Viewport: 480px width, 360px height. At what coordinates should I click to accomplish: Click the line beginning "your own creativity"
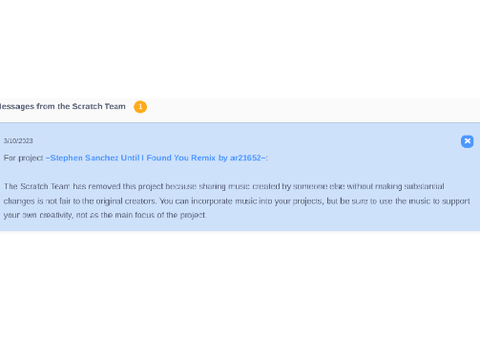tap(105, 215)
